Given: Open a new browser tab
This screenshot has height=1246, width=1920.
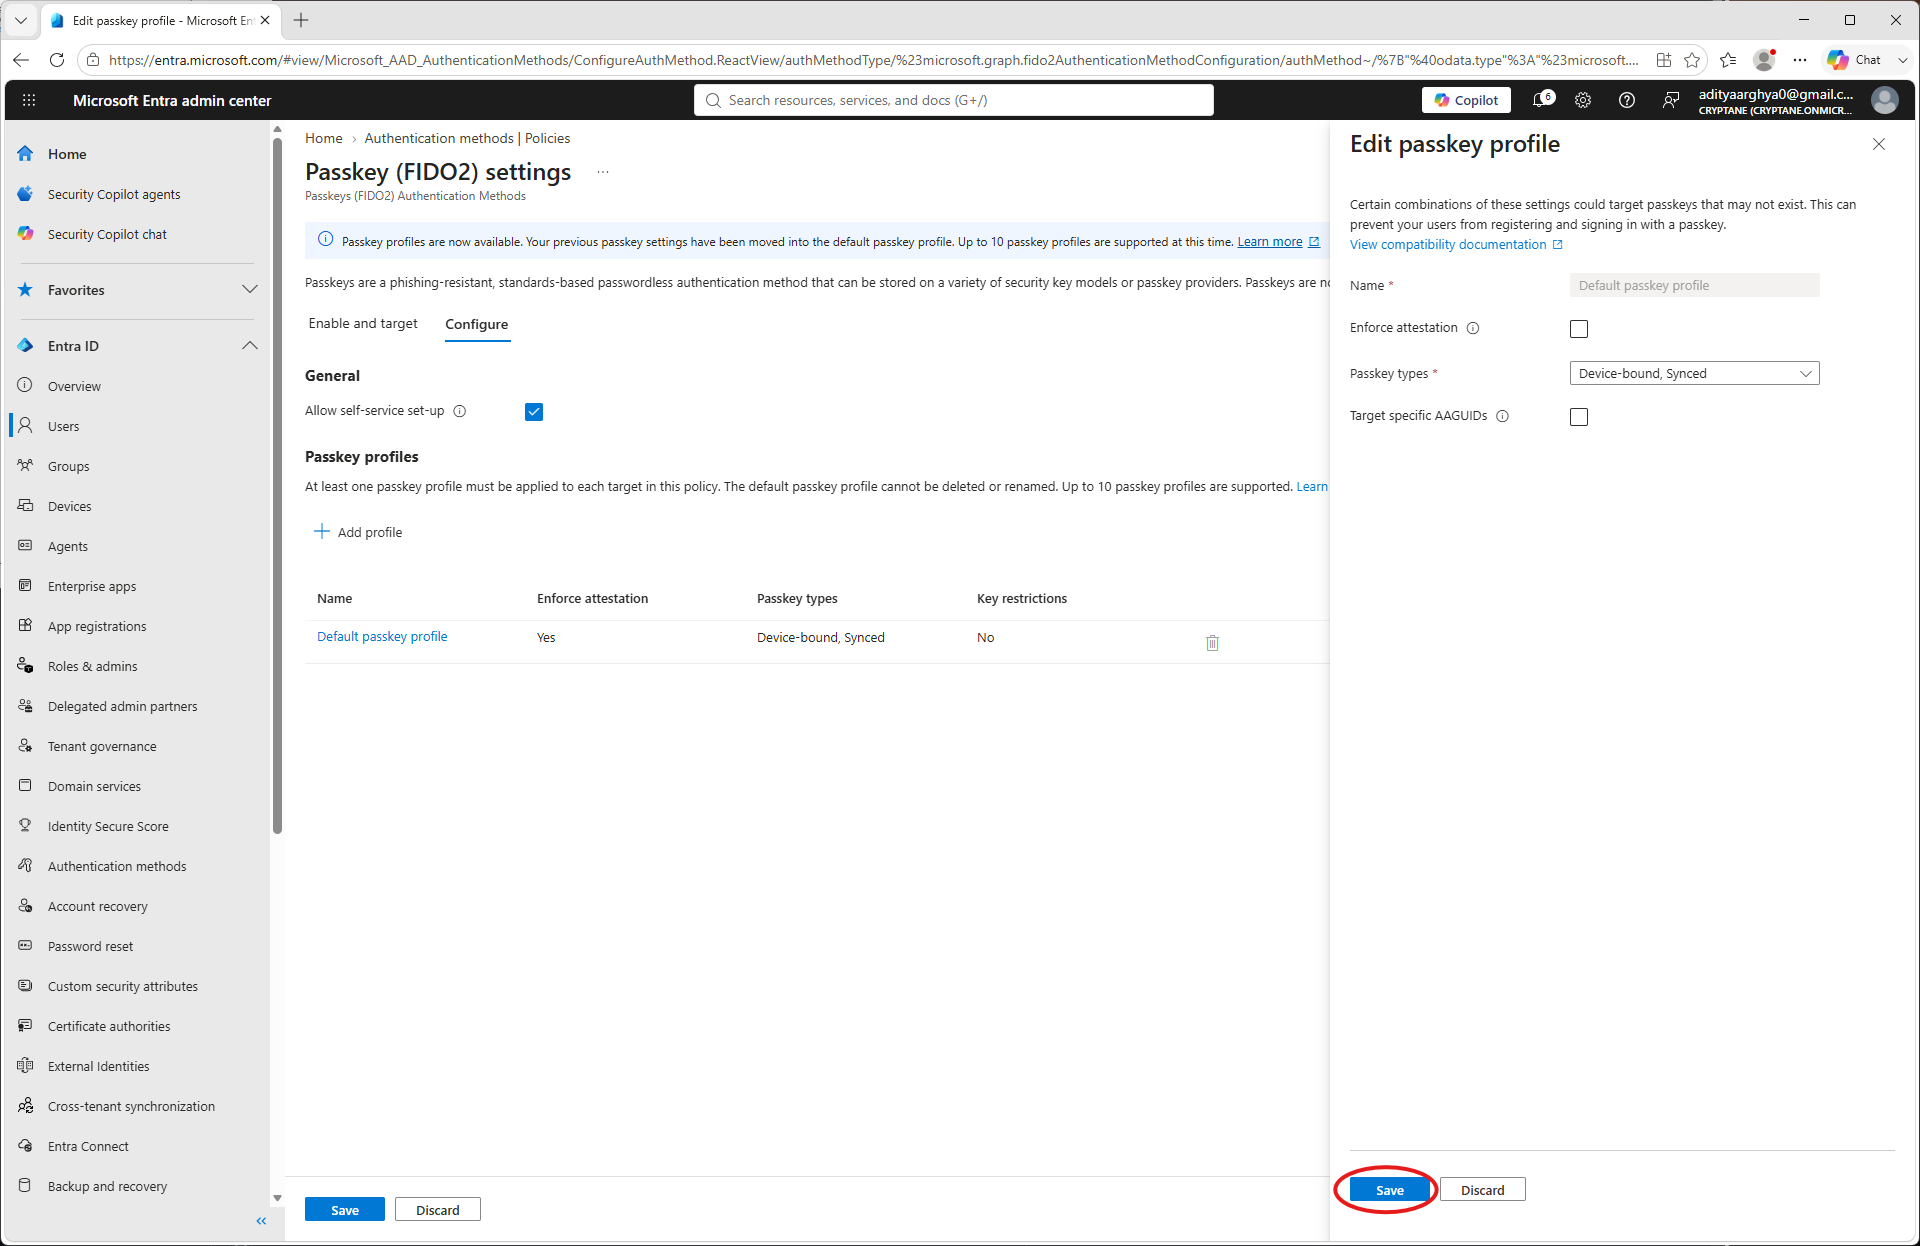Looking at the screenshot, I should click(x=301, y=20).
